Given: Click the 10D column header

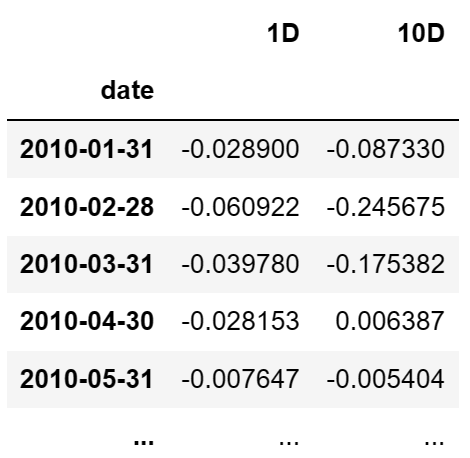Looking at the screenshot, I should [x=421, y=33].
